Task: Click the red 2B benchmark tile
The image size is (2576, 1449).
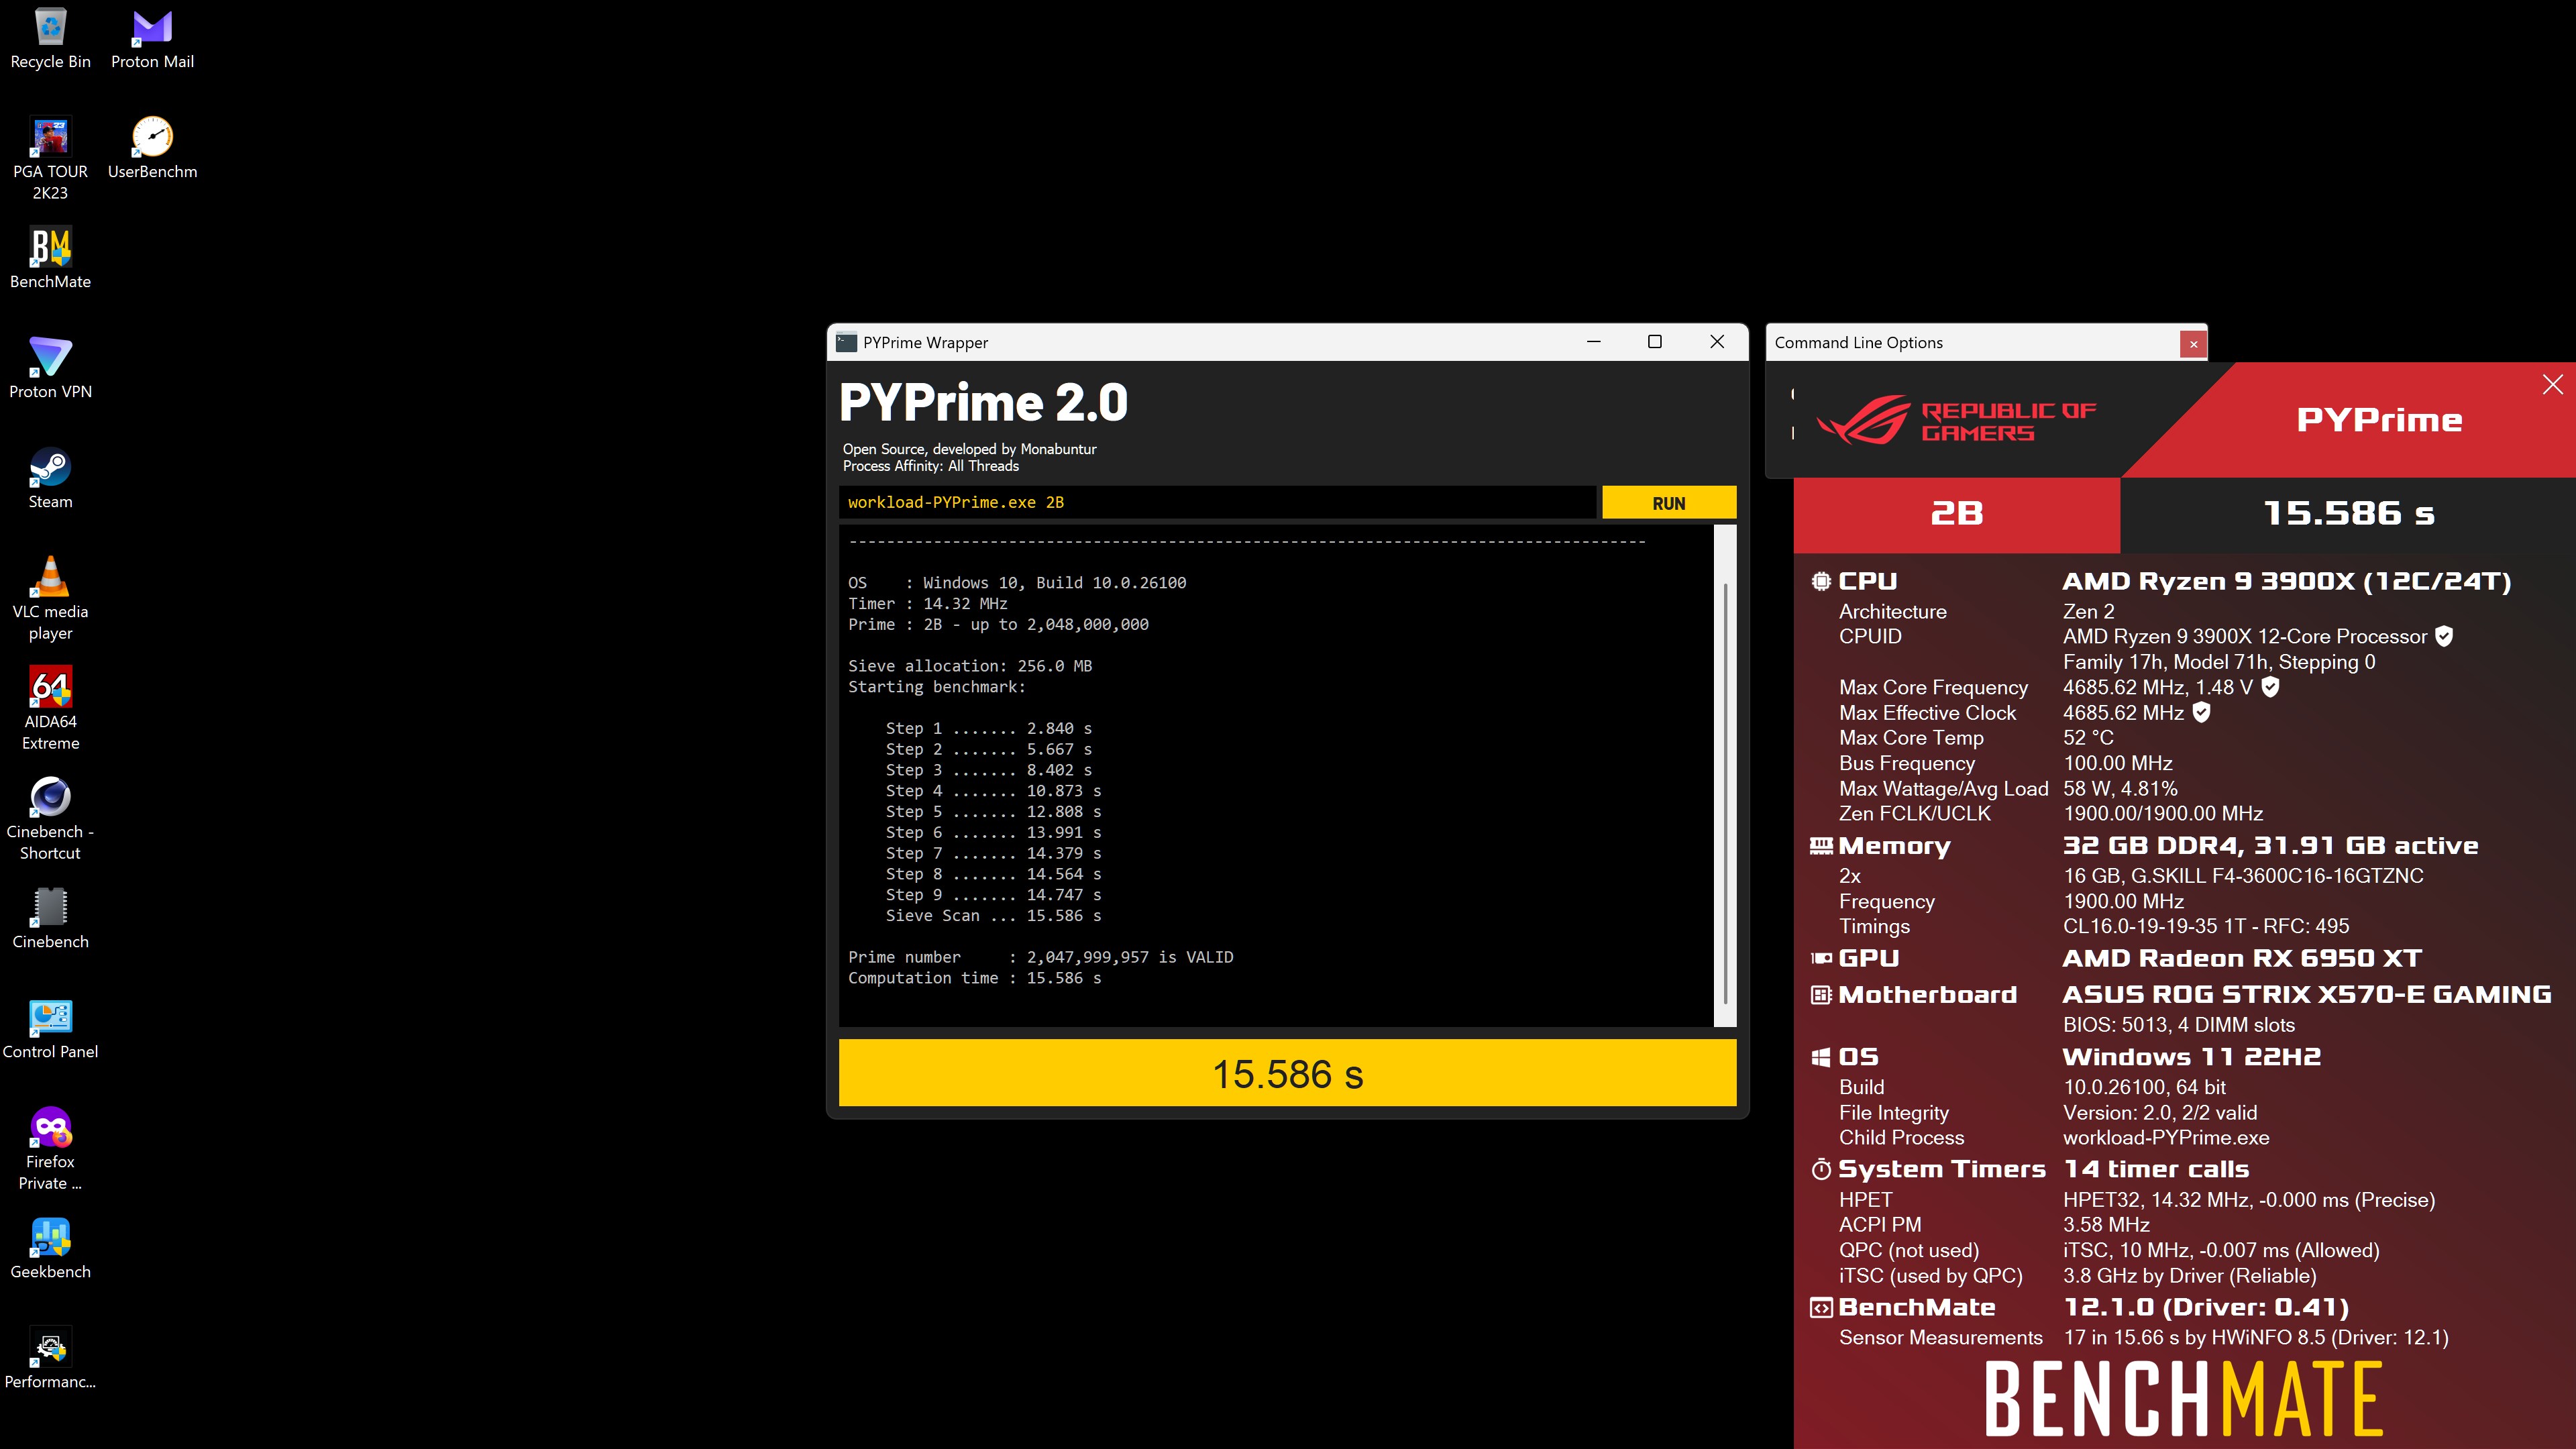Action: pyautogui.click(x=1956, y=514)
